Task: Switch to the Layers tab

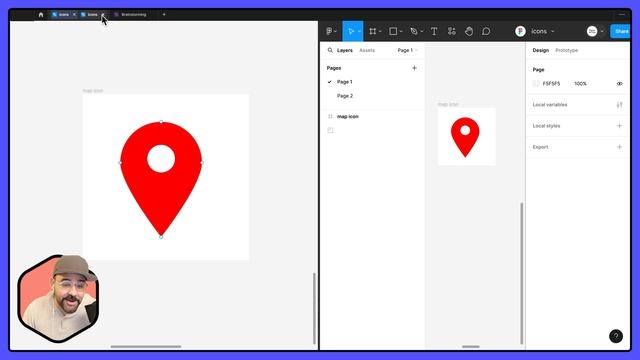Action: (344, 50)
